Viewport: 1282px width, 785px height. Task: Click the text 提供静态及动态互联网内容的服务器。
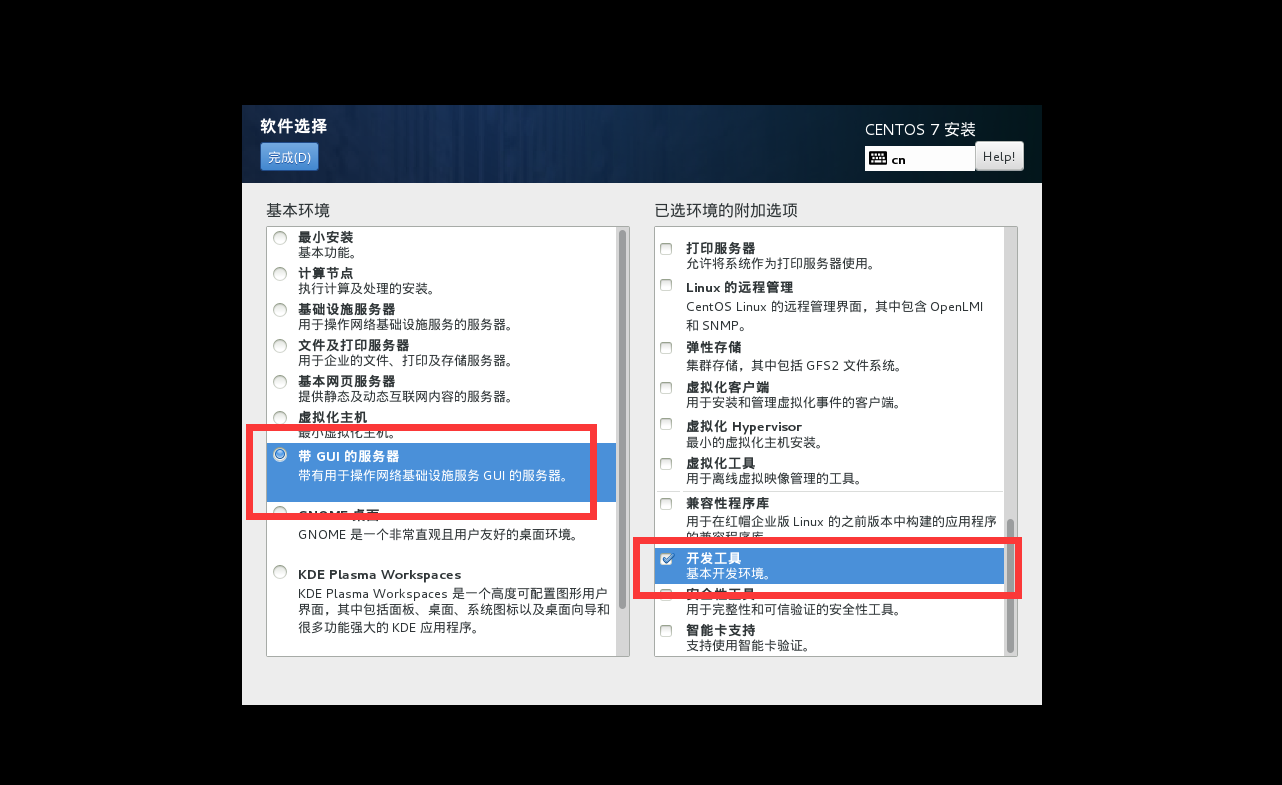pyautogui.click(x=406, y=397)
